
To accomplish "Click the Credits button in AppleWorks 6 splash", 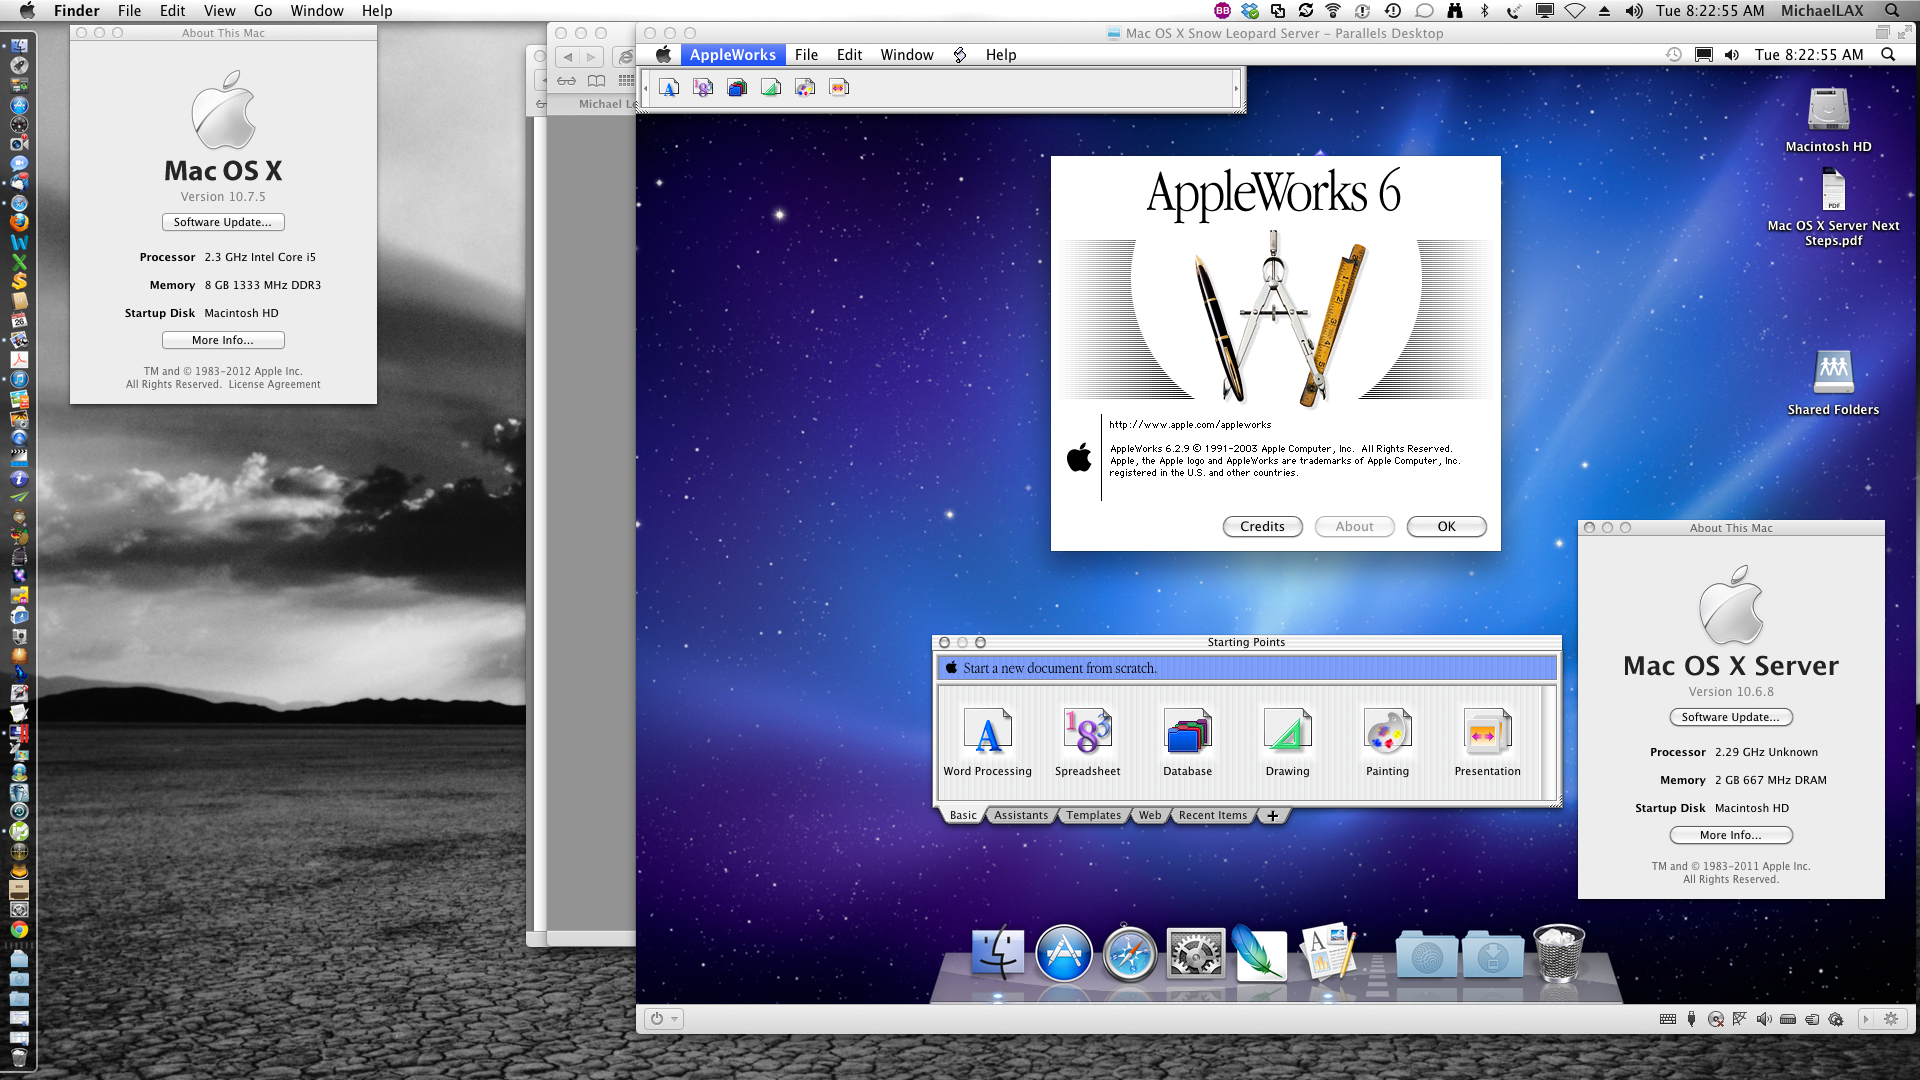I will pyautogui.click(x=1261, y=525).
